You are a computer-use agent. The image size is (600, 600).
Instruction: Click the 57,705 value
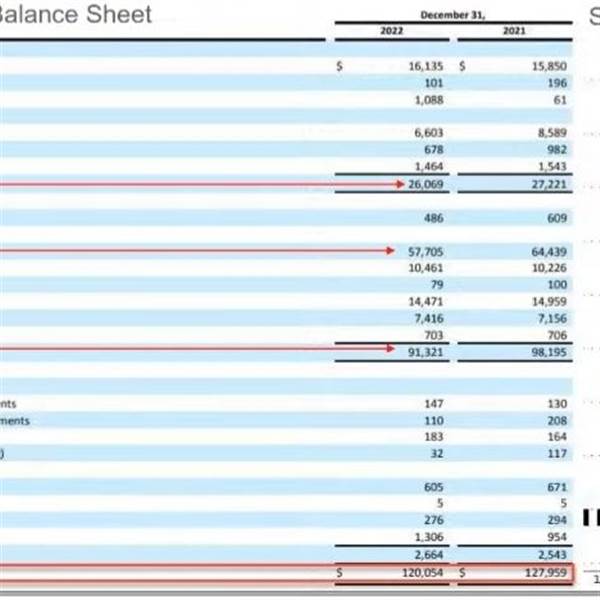click(x=426, y=252)
